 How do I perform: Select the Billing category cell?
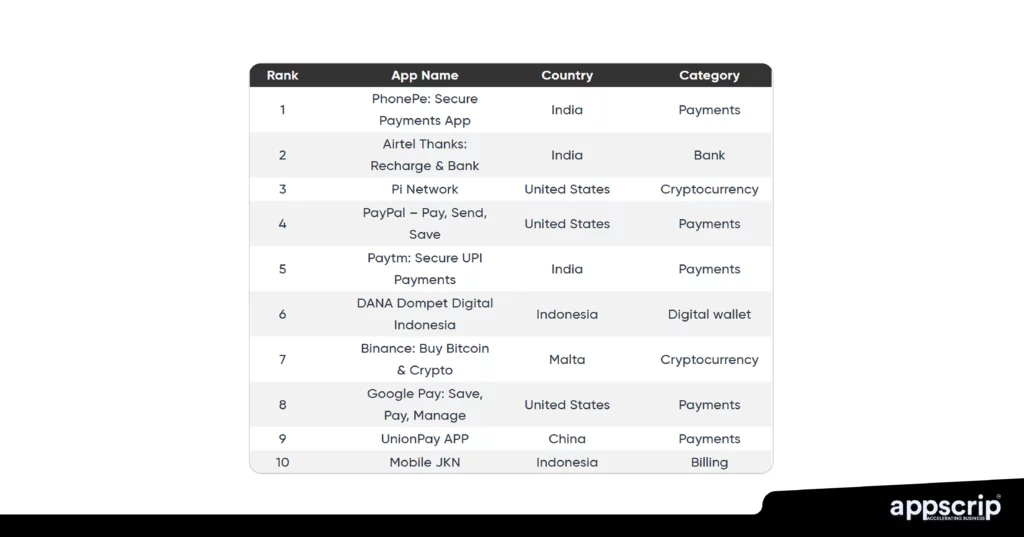709,462
